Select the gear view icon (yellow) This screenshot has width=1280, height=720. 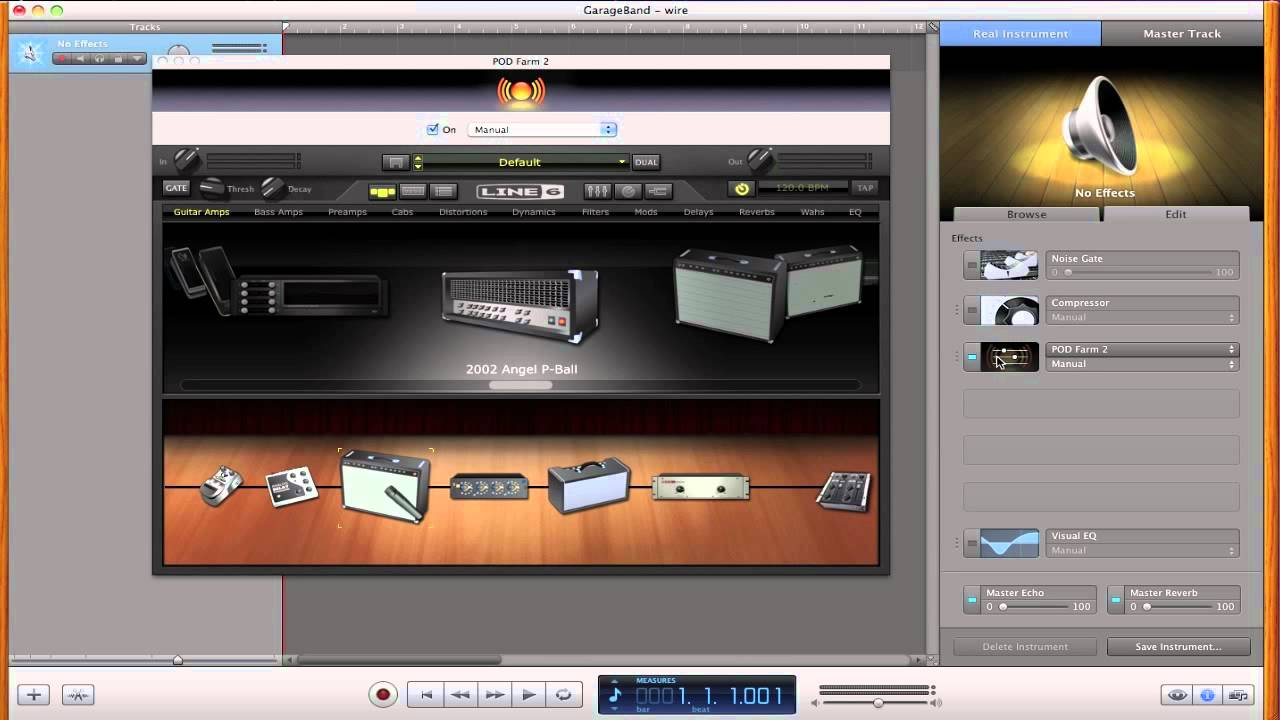click(383, 191)
